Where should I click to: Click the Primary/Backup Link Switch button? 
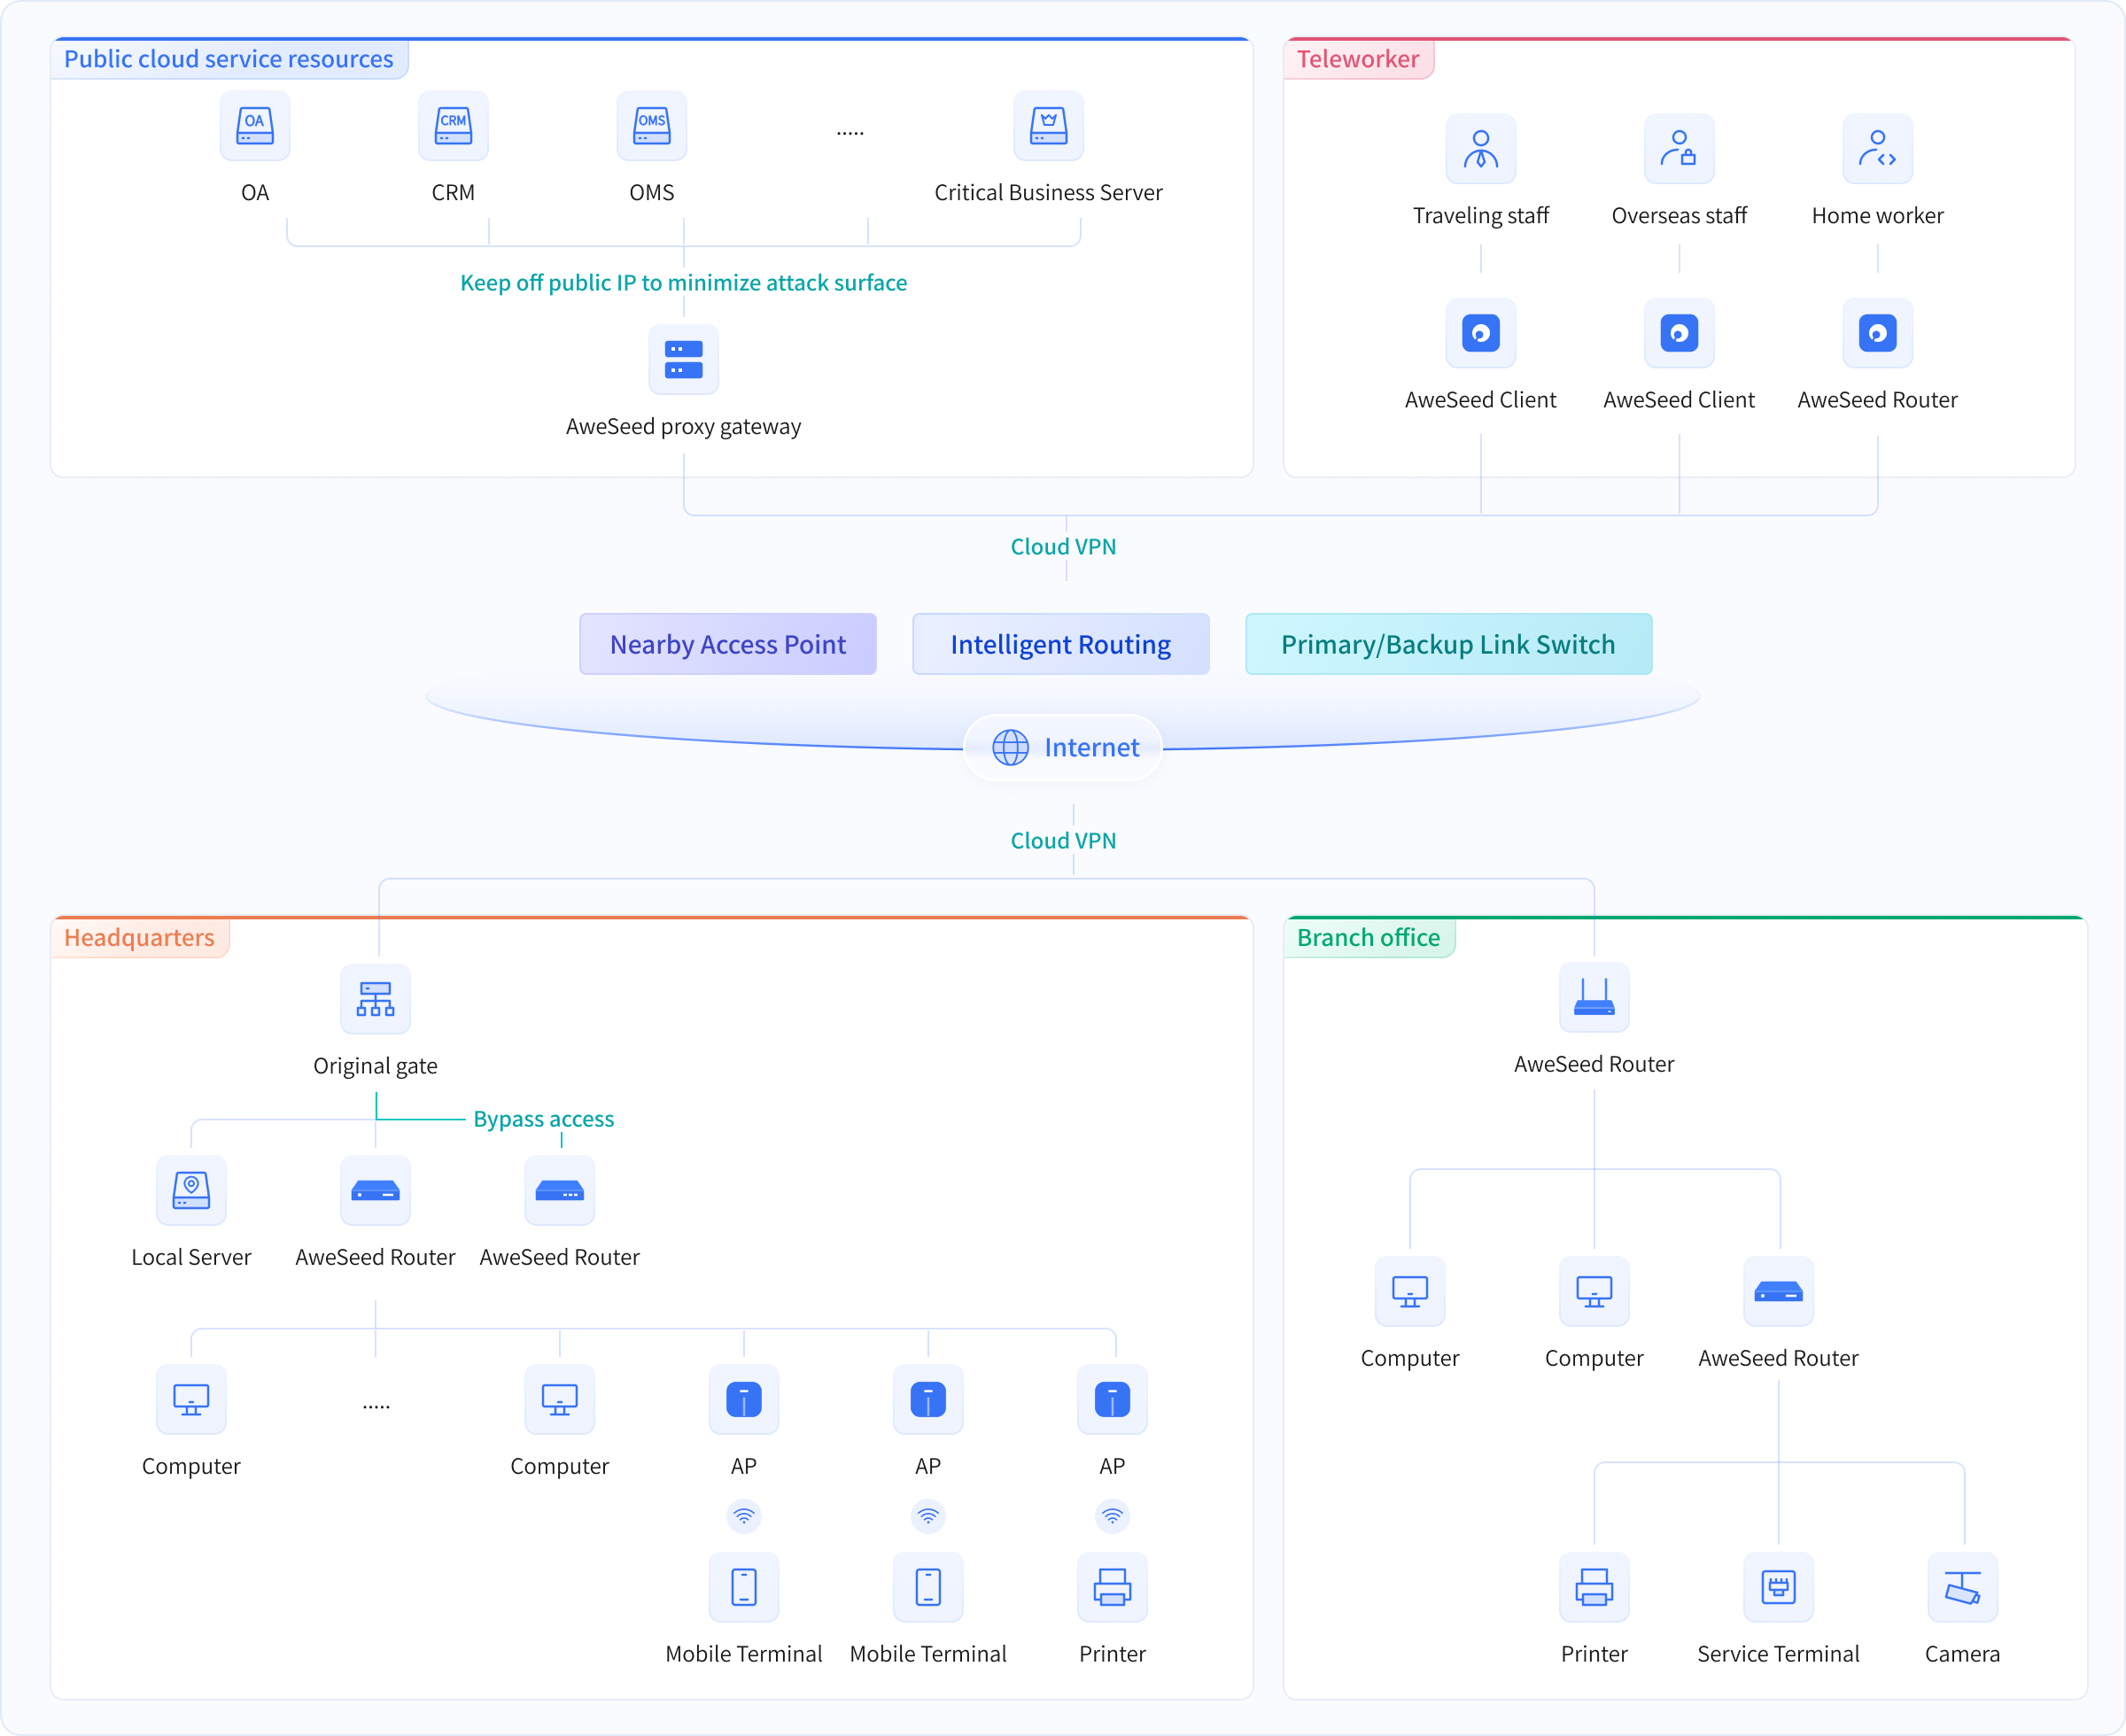tap(1448, 644)
